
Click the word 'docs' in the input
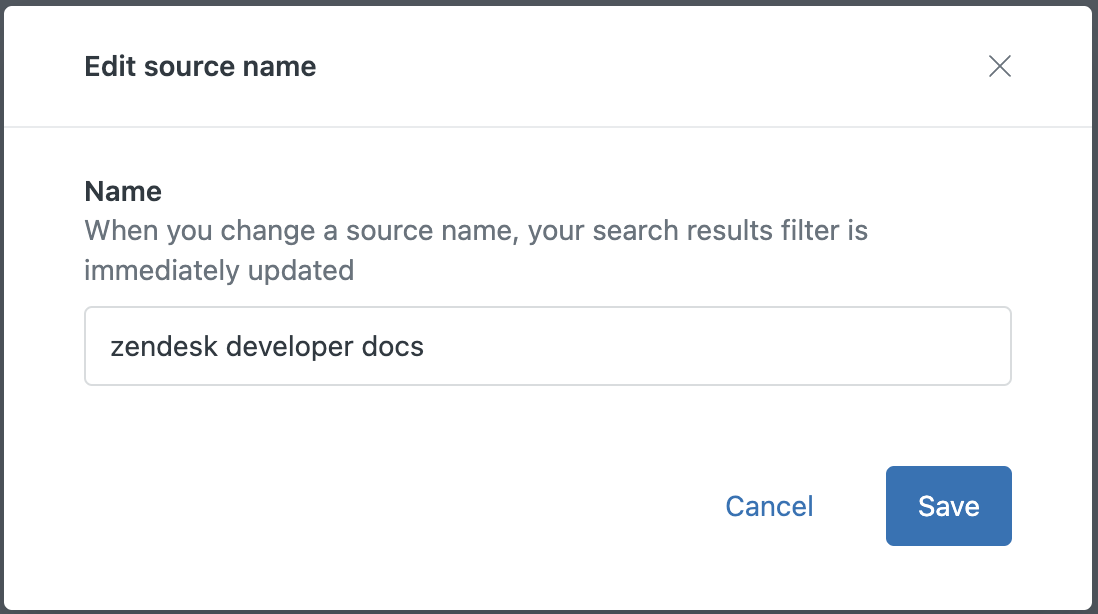(x=396, y=346)
